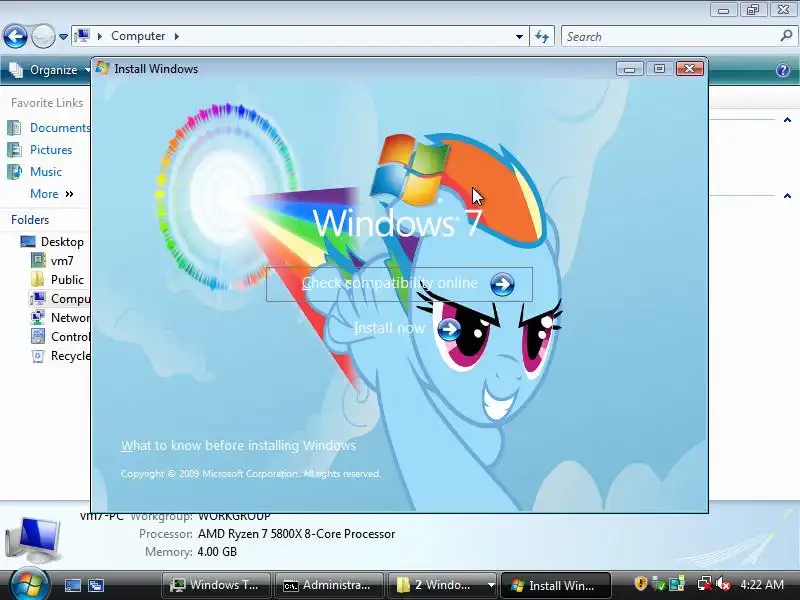
Task: Click the network disconnected tray icon
Action: tap(705, 583)
